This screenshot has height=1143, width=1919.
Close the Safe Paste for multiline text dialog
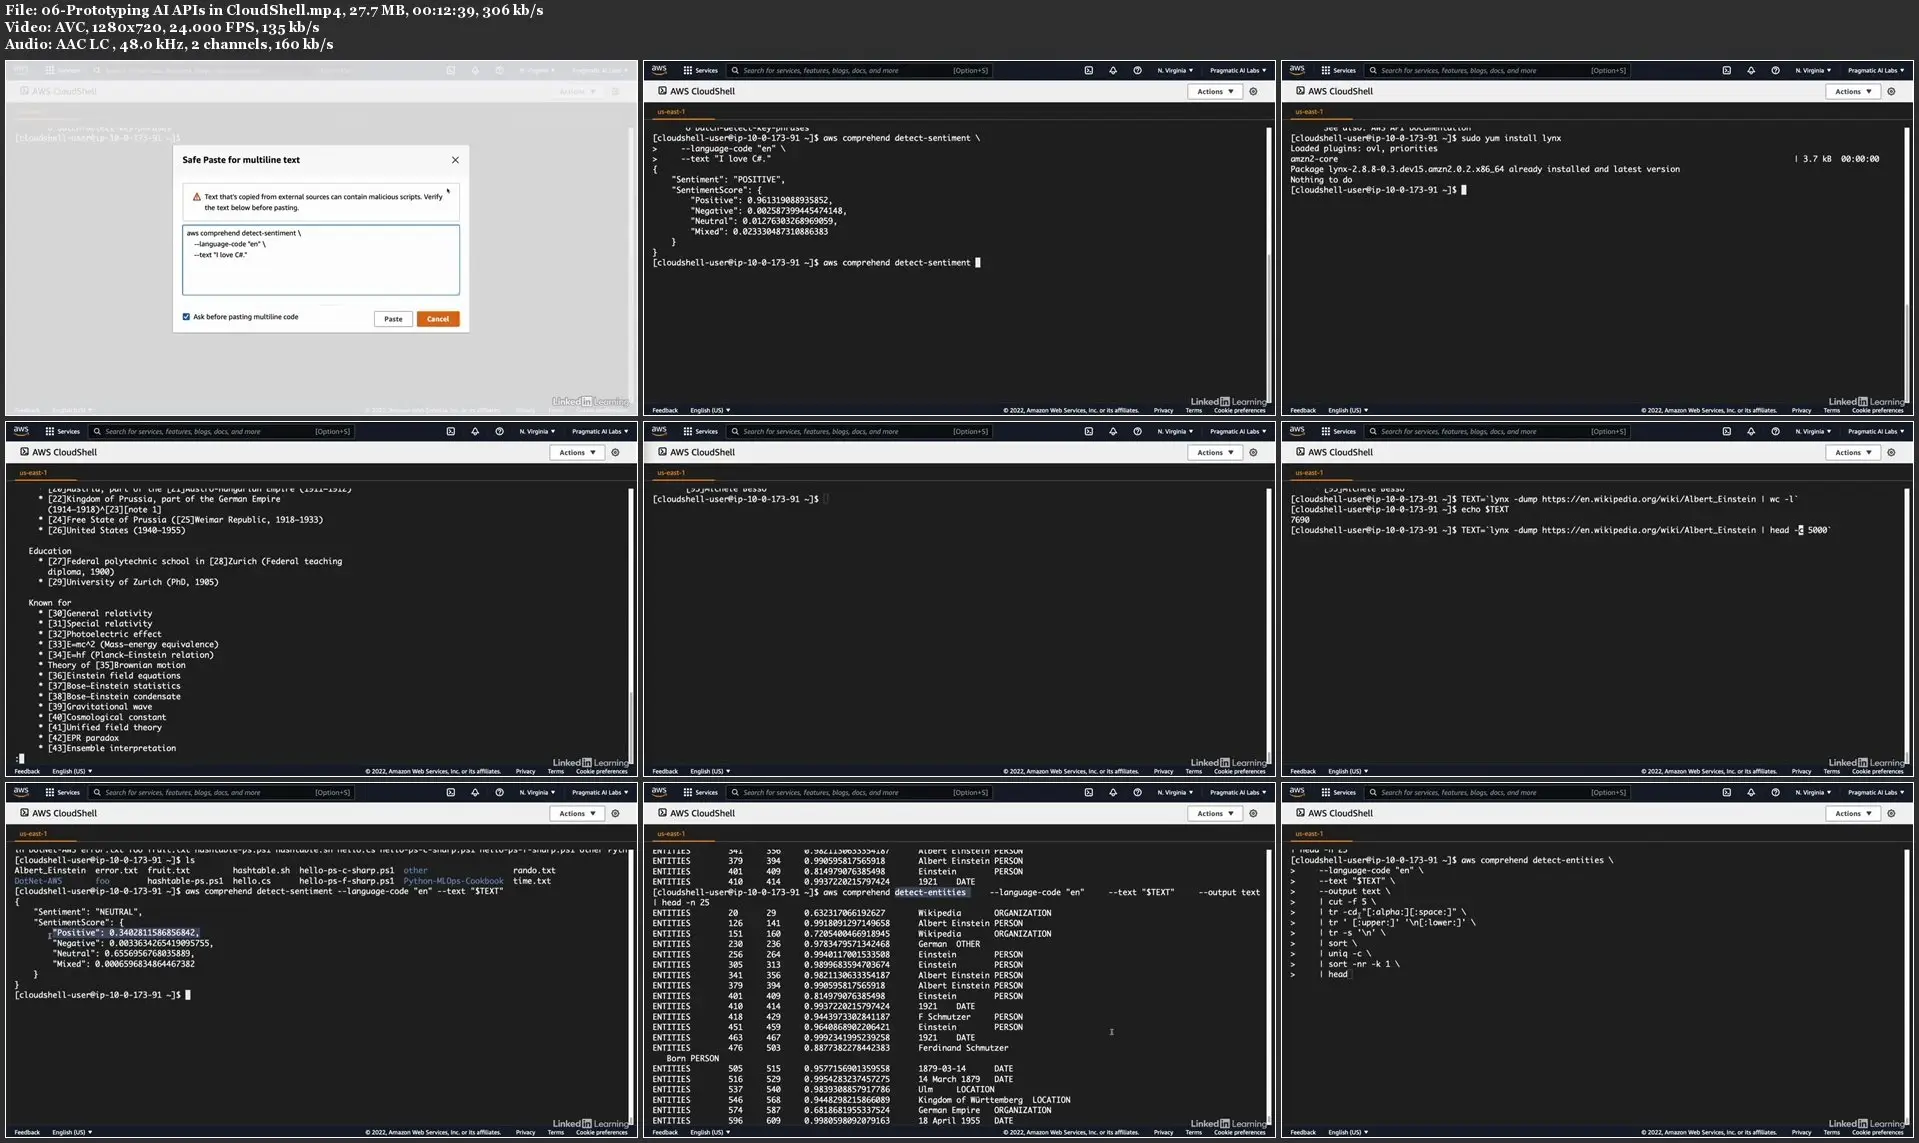pyautogui.click(x=455, y=160)
